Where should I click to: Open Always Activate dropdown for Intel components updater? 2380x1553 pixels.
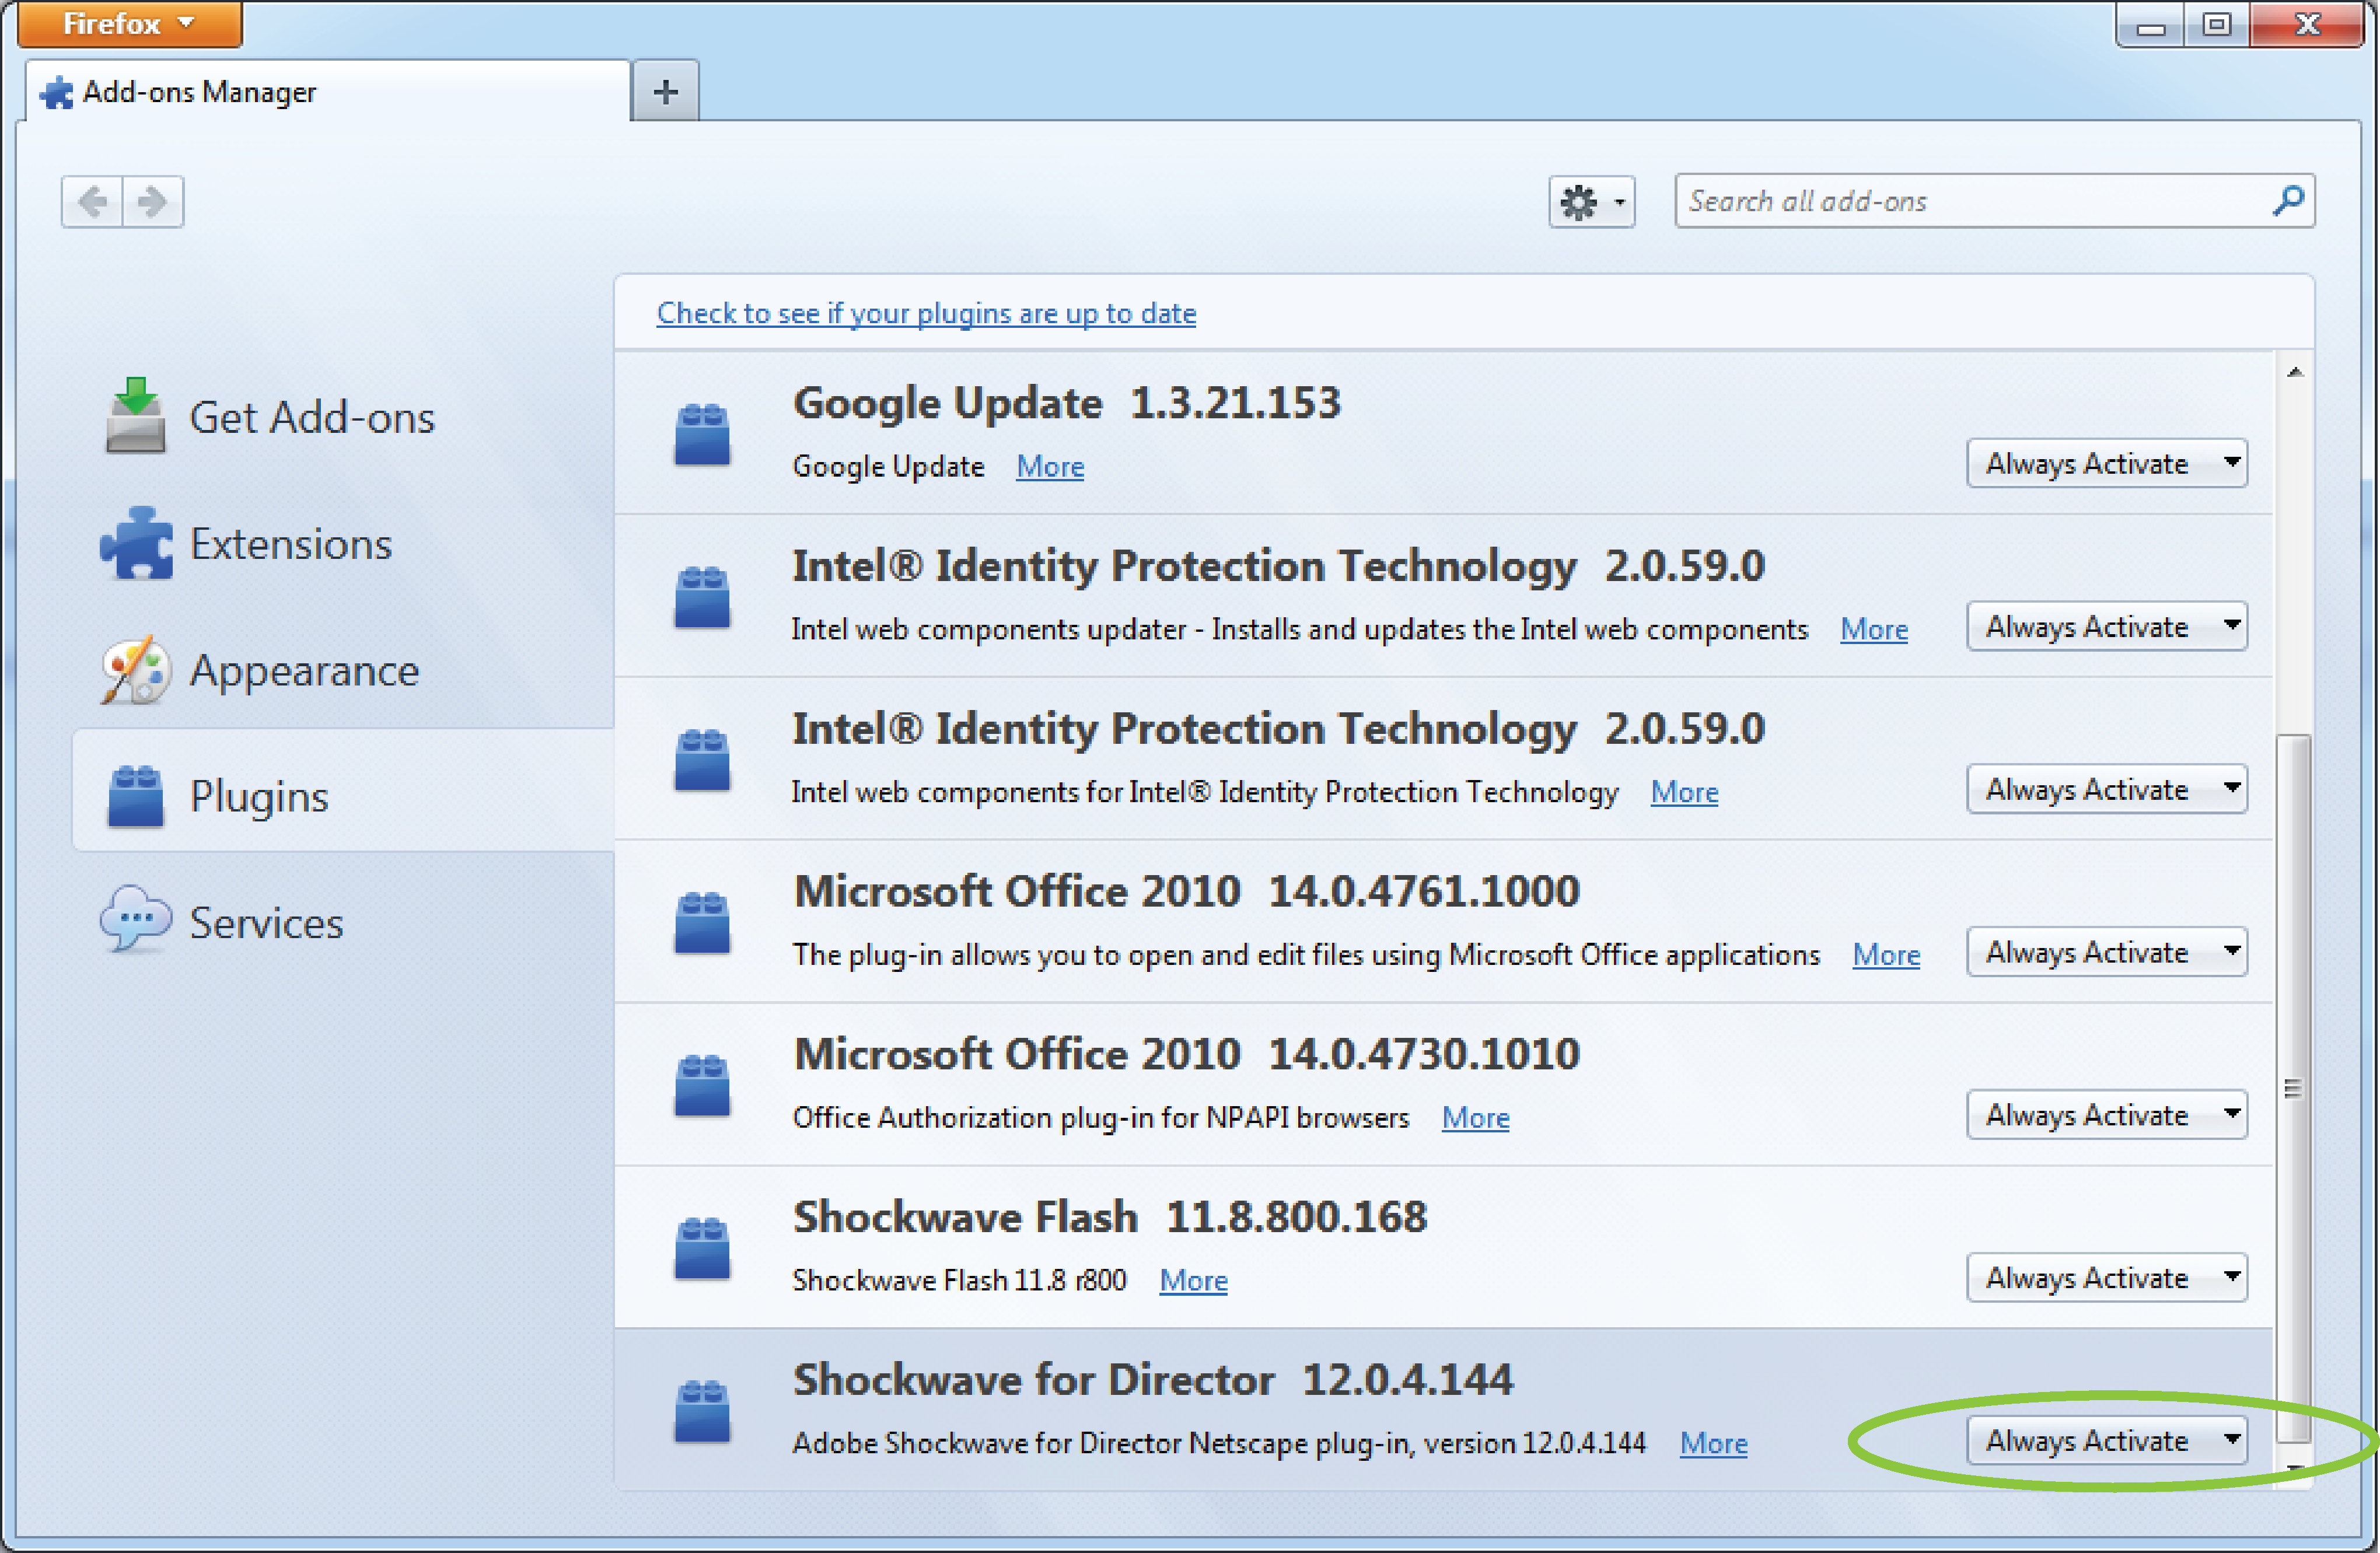click(2107, 626)
